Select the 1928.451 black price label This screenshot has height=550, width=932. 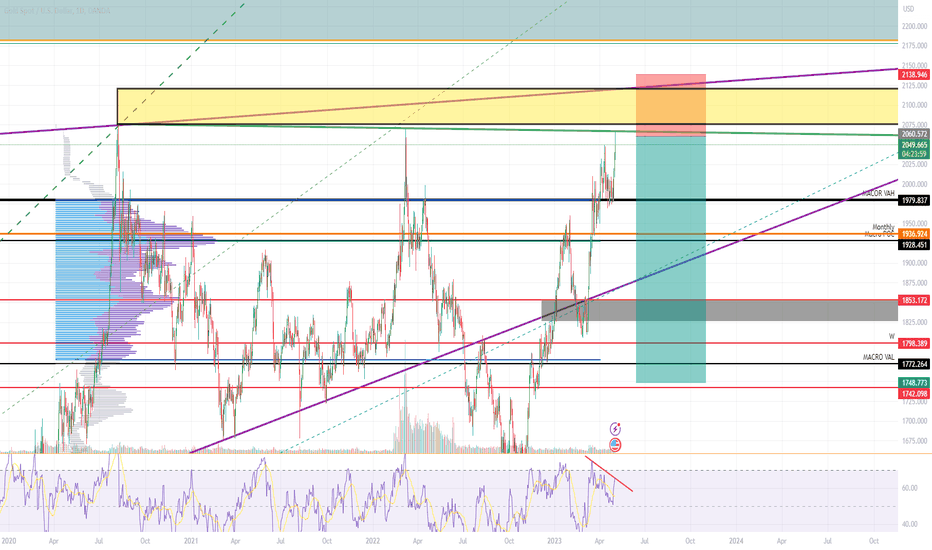pyautogui.click(x=914, y=245)
